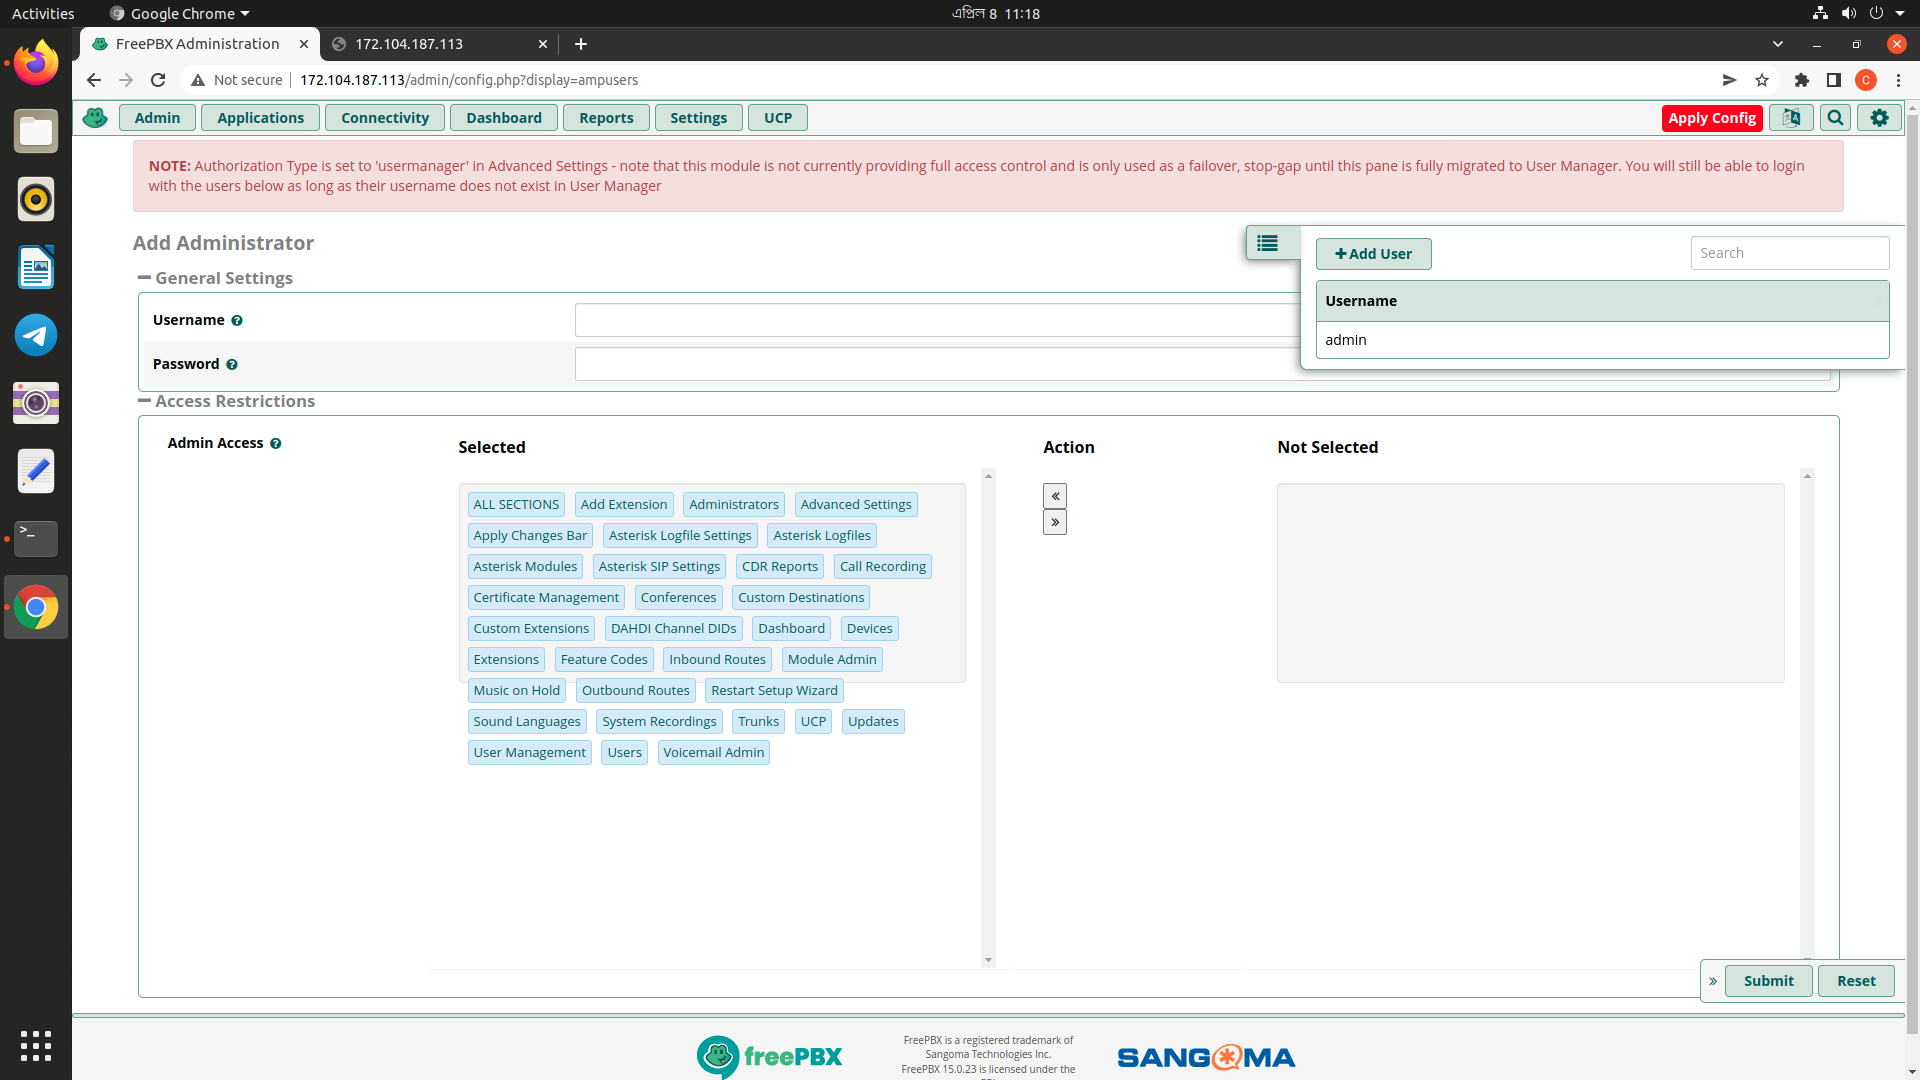The width and height of the screenshot is (1920, 1080).
Task: Open the language selector icon
Action: [x=1791, y=118]
